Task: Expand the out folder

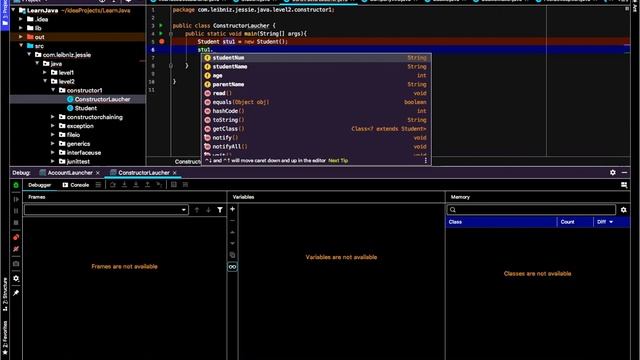Action: pos(21,37)
